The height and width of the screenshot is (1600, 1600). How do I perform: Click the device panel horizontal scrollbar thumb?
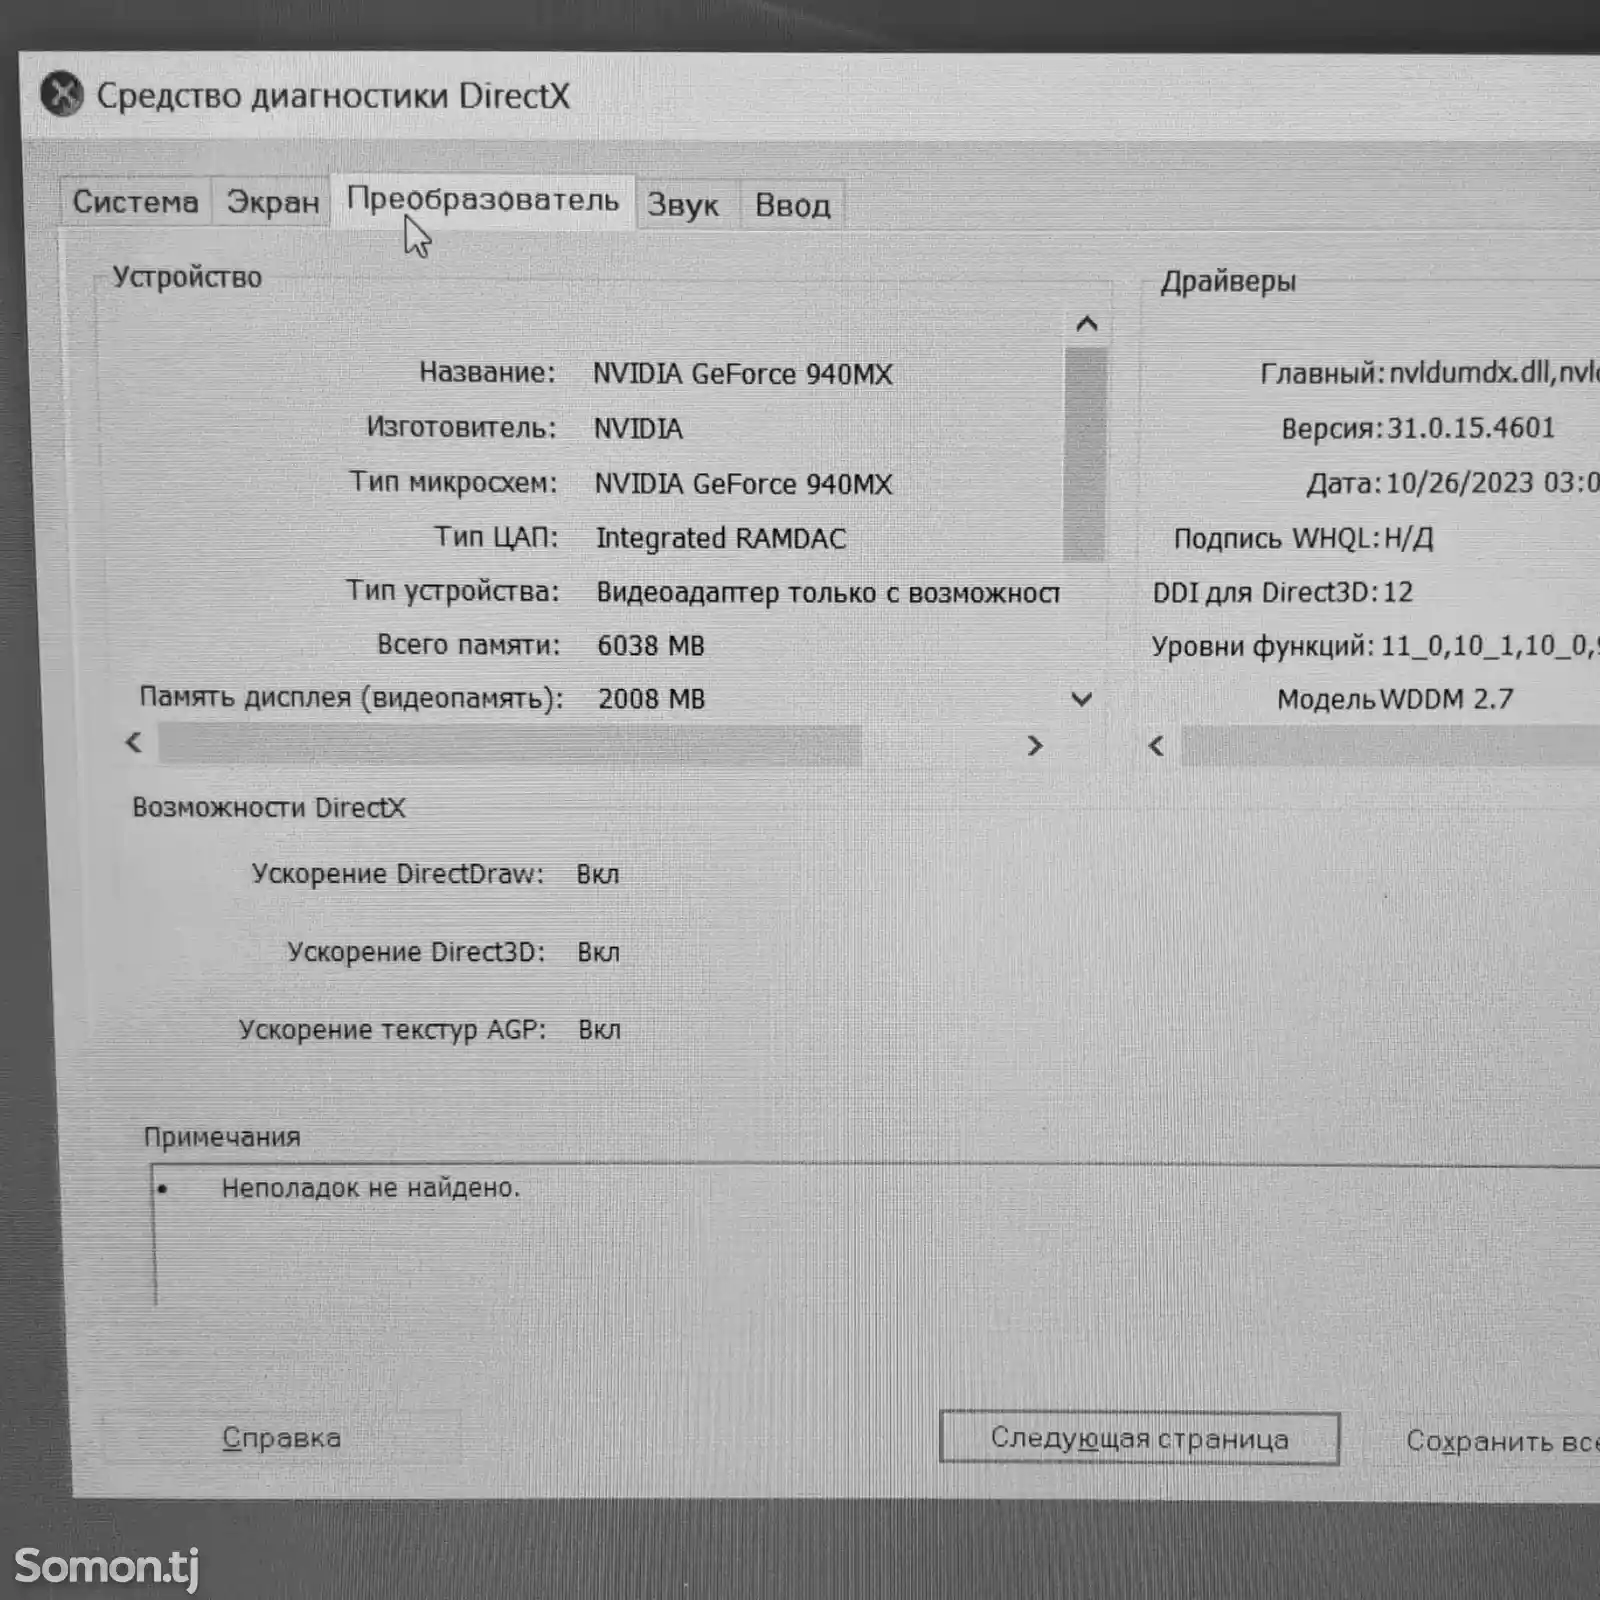(509, 745)
